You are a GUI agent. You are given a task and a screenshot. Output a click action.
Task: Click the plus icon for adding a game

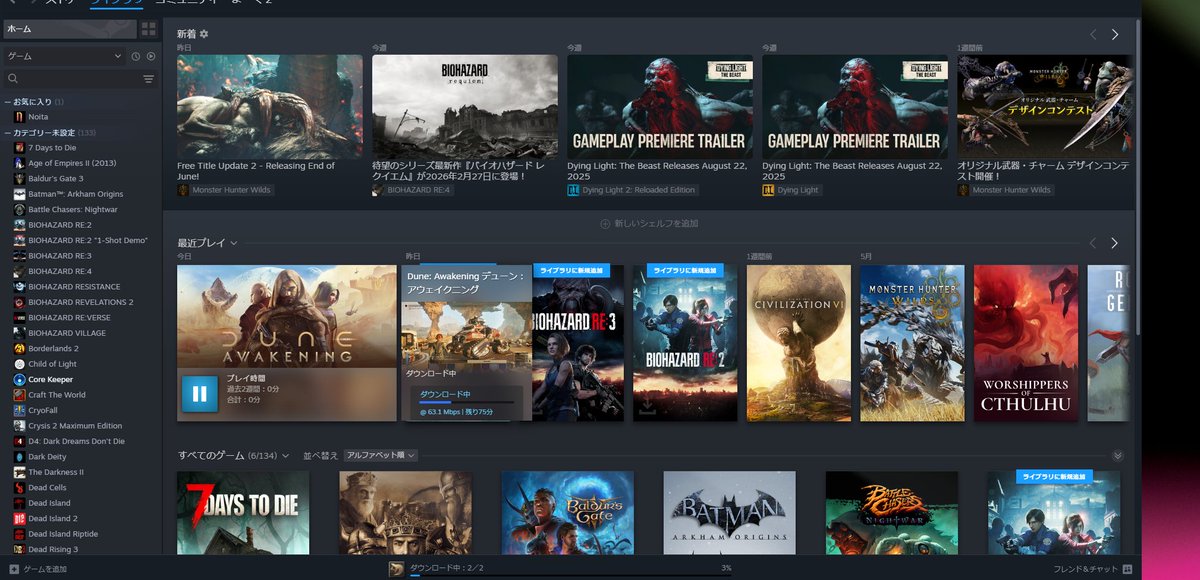13,569
